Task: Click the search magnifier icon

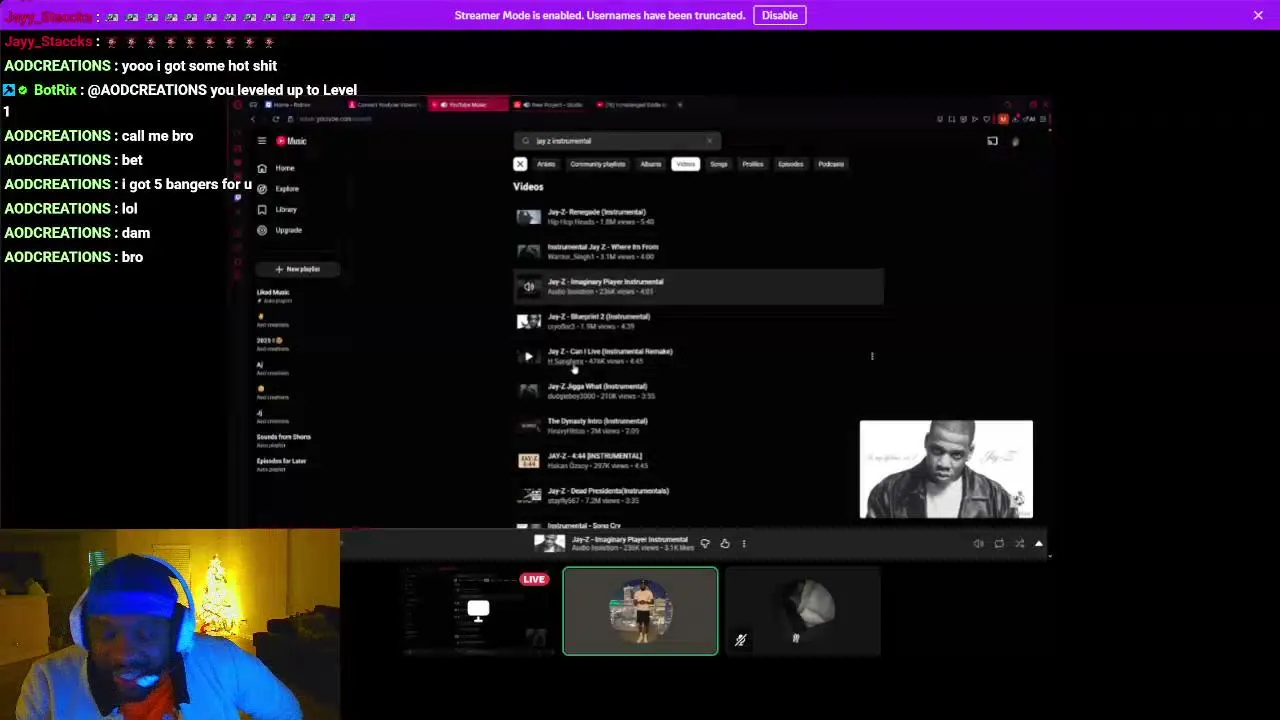Action: pyautogui.click(x=526, y=141)
